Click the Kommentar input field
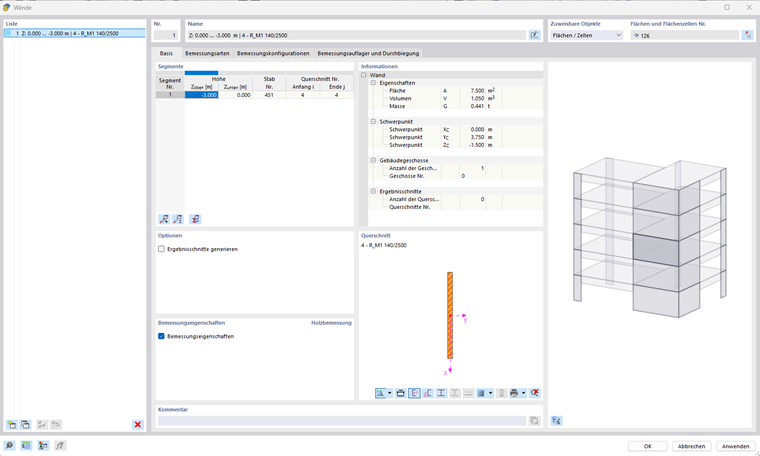Image resolution: width=760 pixels, height=456 pixels. tap(342, 421)
